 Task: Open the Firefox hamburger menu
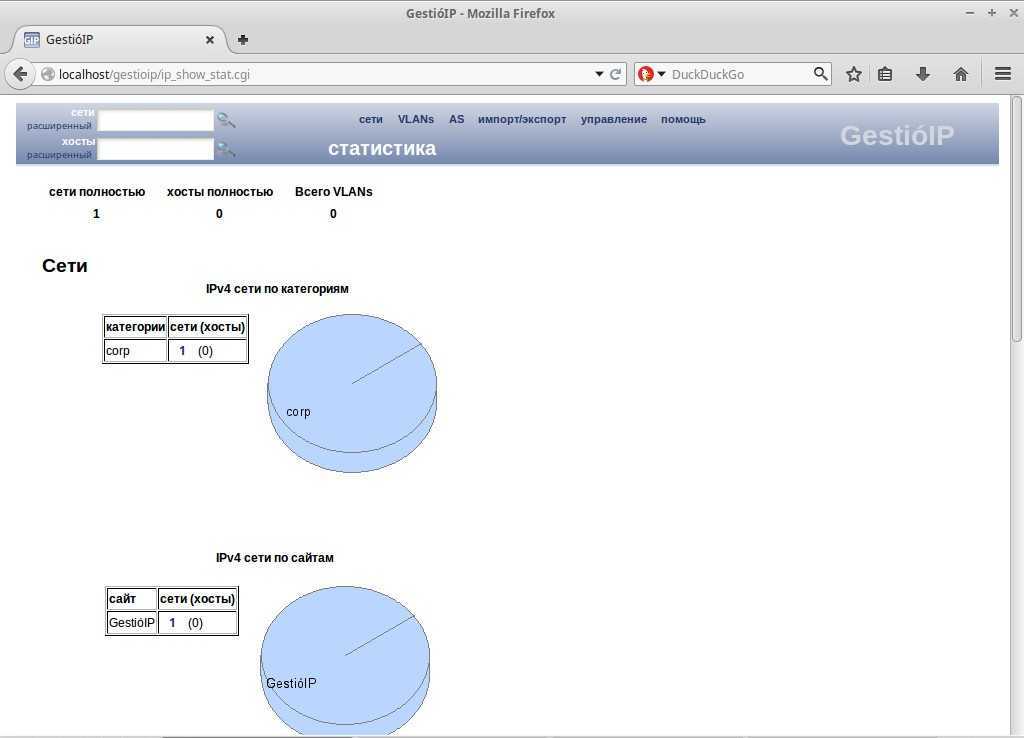click(x=1003, y=74)
